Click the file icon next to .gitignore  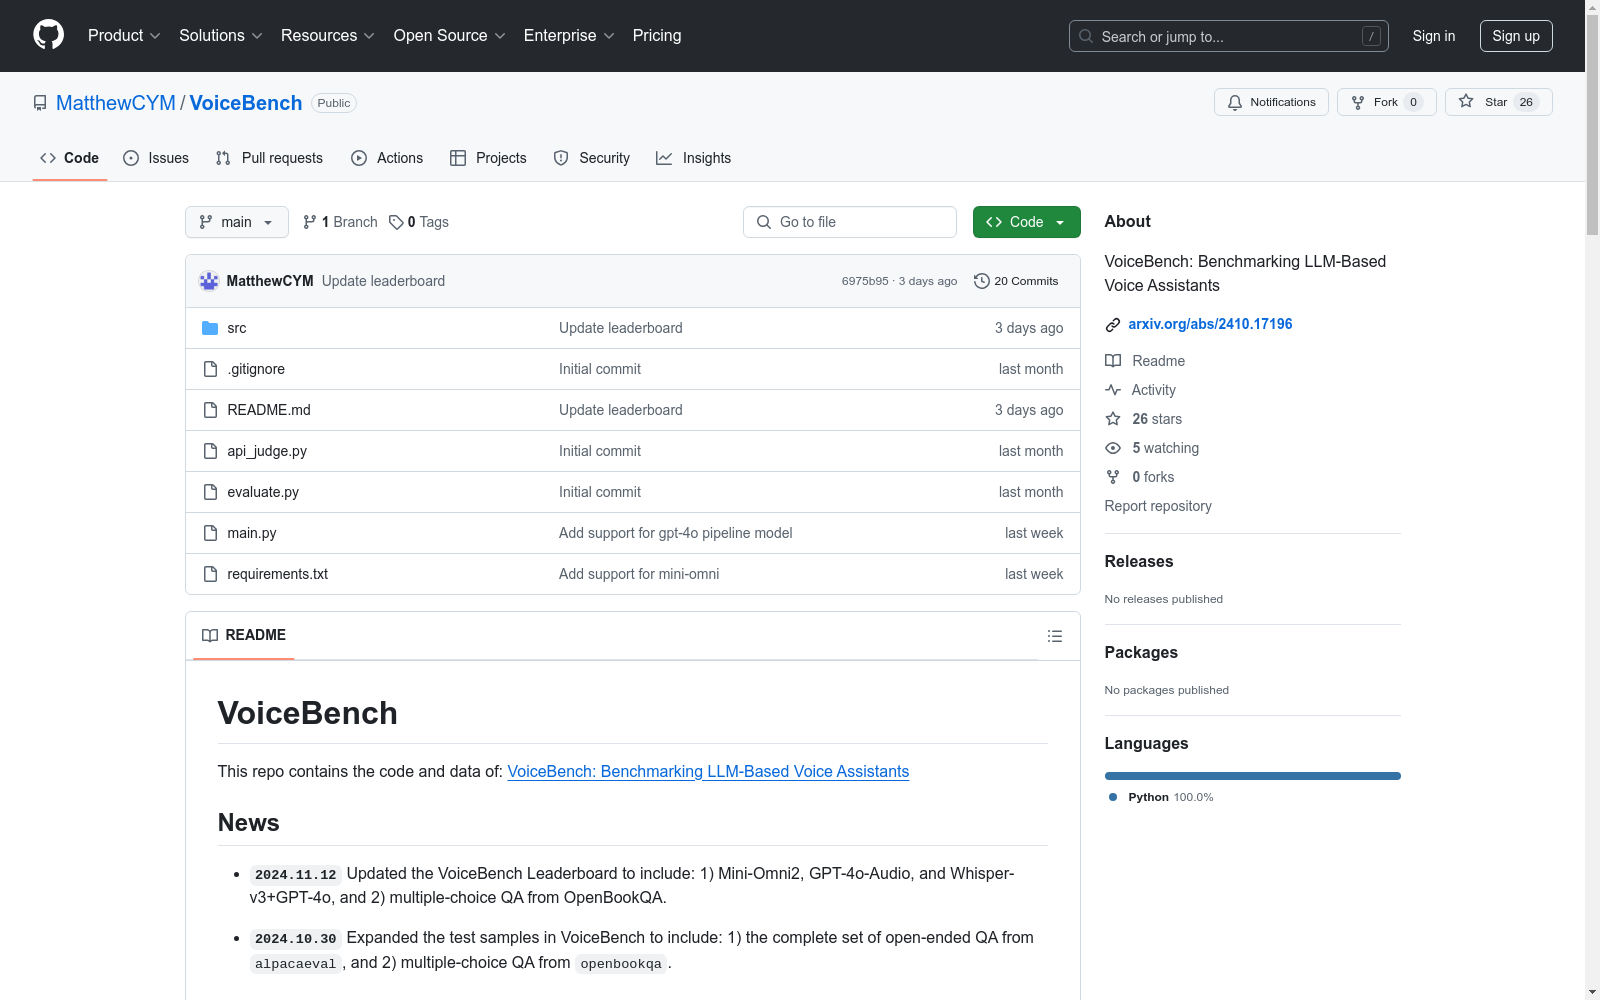coord(210,369)
